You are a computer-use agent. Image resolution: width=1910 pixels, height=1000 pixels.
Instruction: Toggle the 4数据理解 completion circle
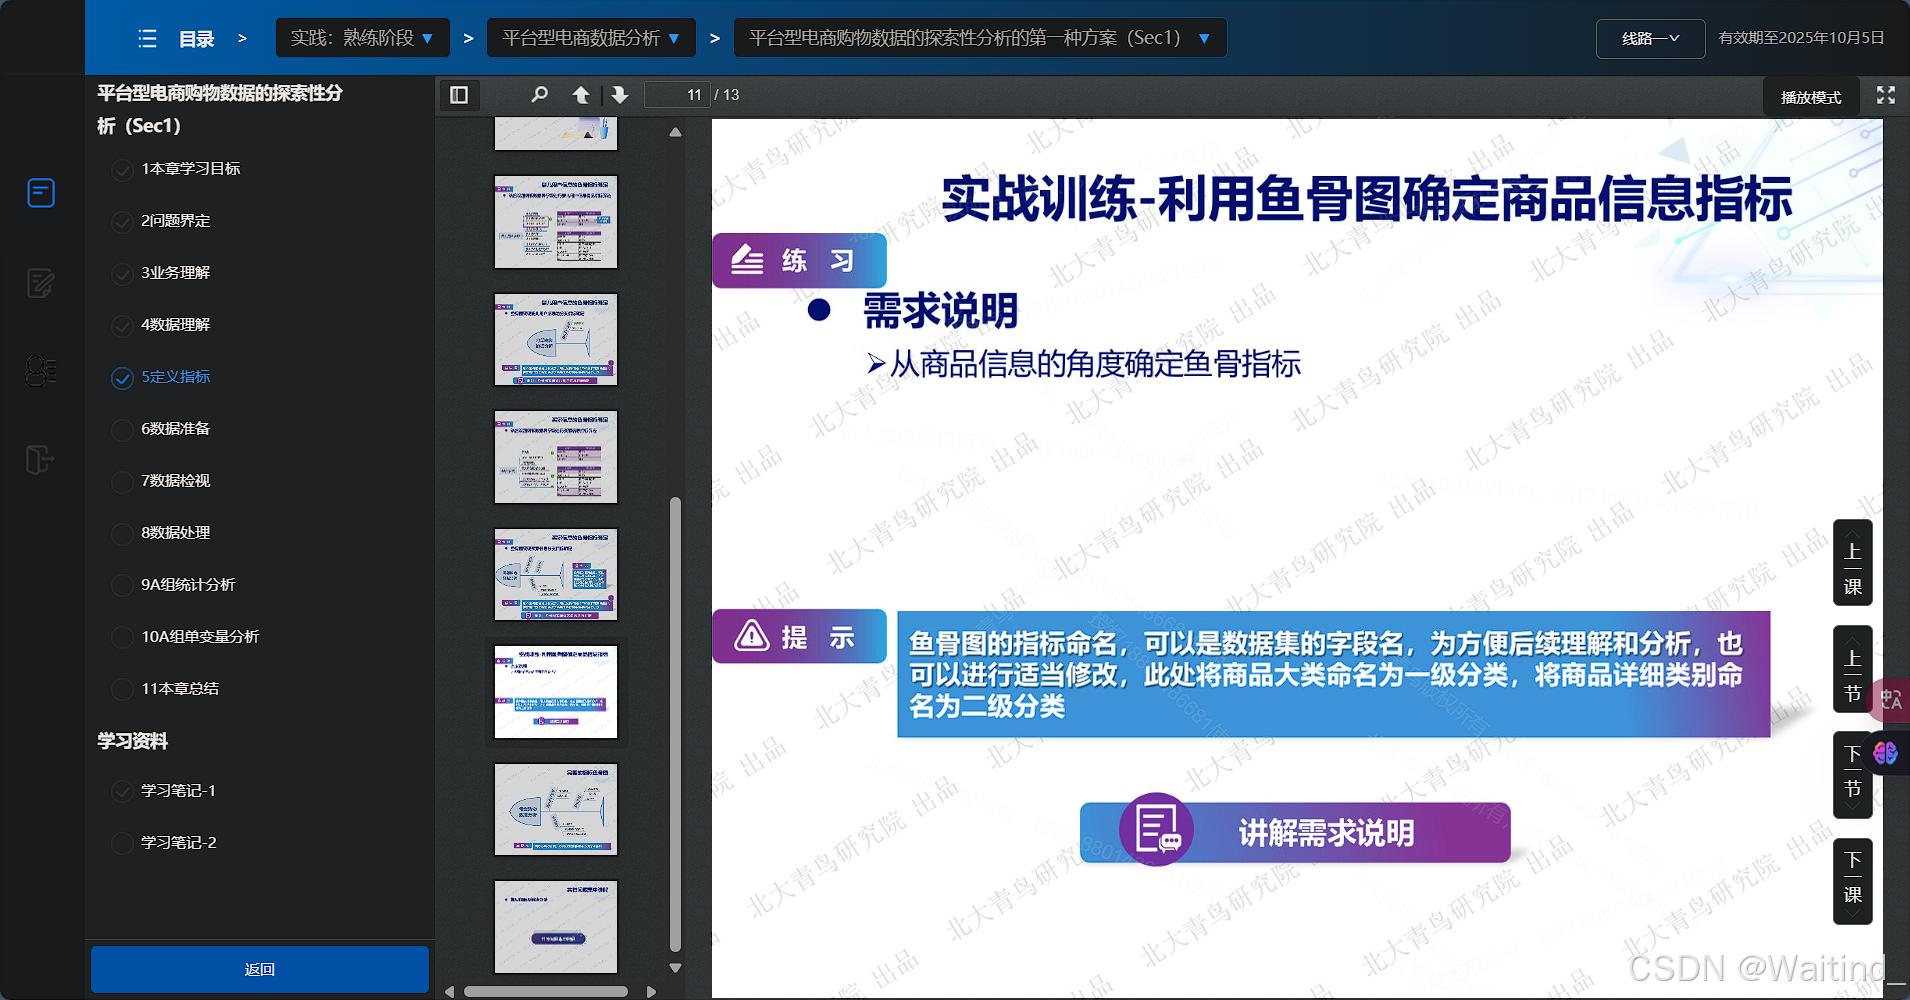(122, 326)
